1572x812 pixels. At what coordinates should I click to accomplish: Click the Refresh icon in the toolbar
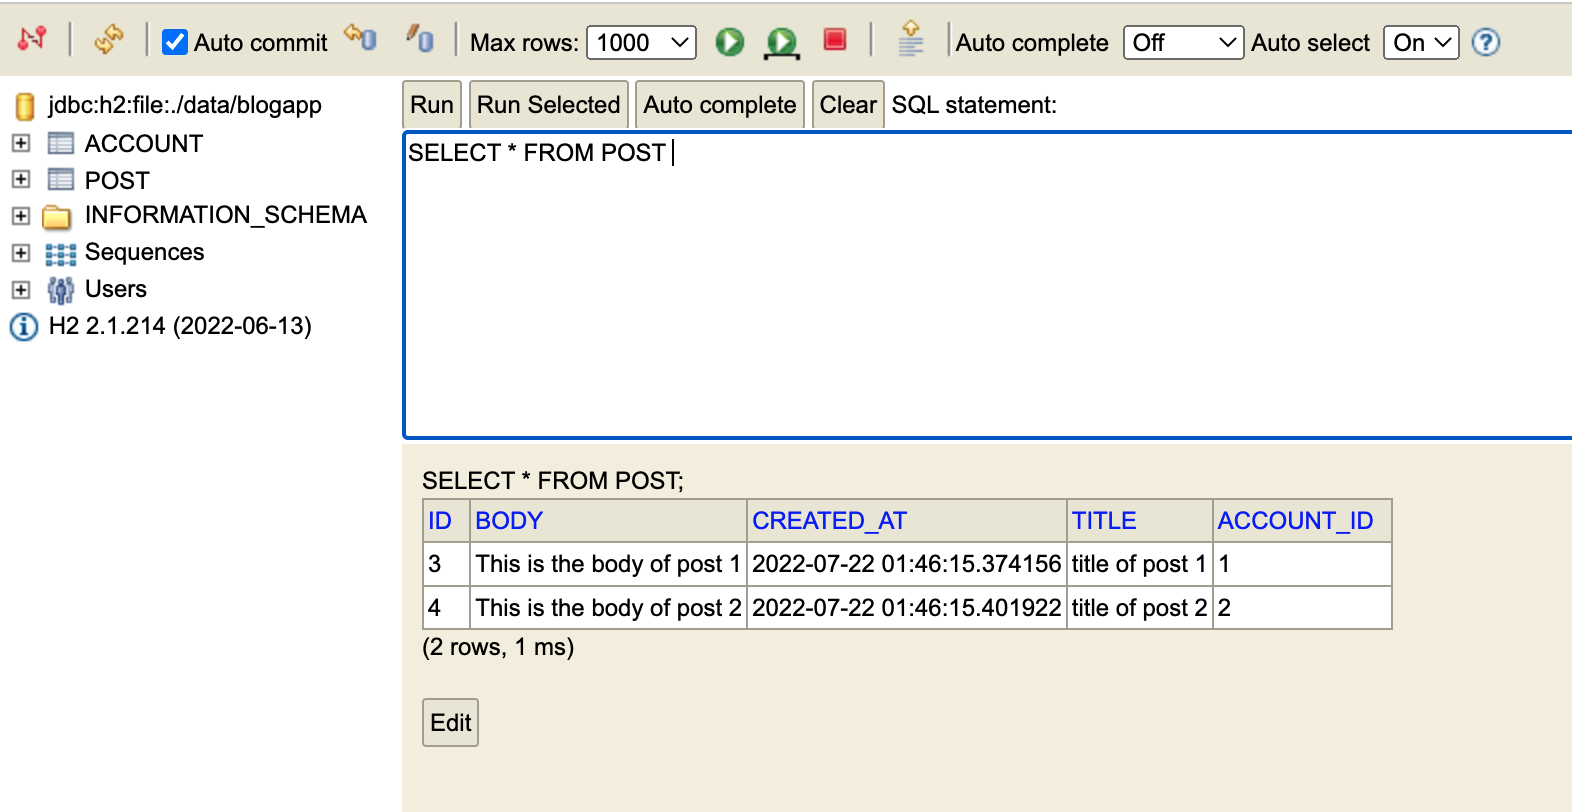108,40
